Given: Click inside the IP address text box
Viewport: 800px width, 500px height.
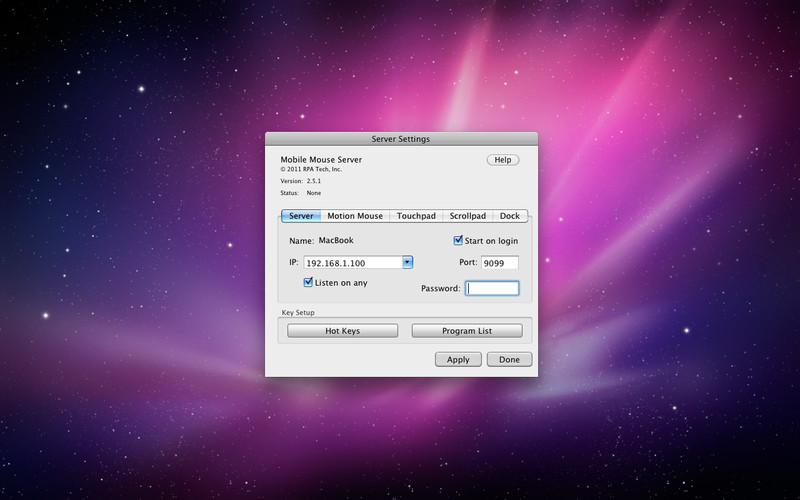Looking at the screenshot, I should (x=352, y=263).
